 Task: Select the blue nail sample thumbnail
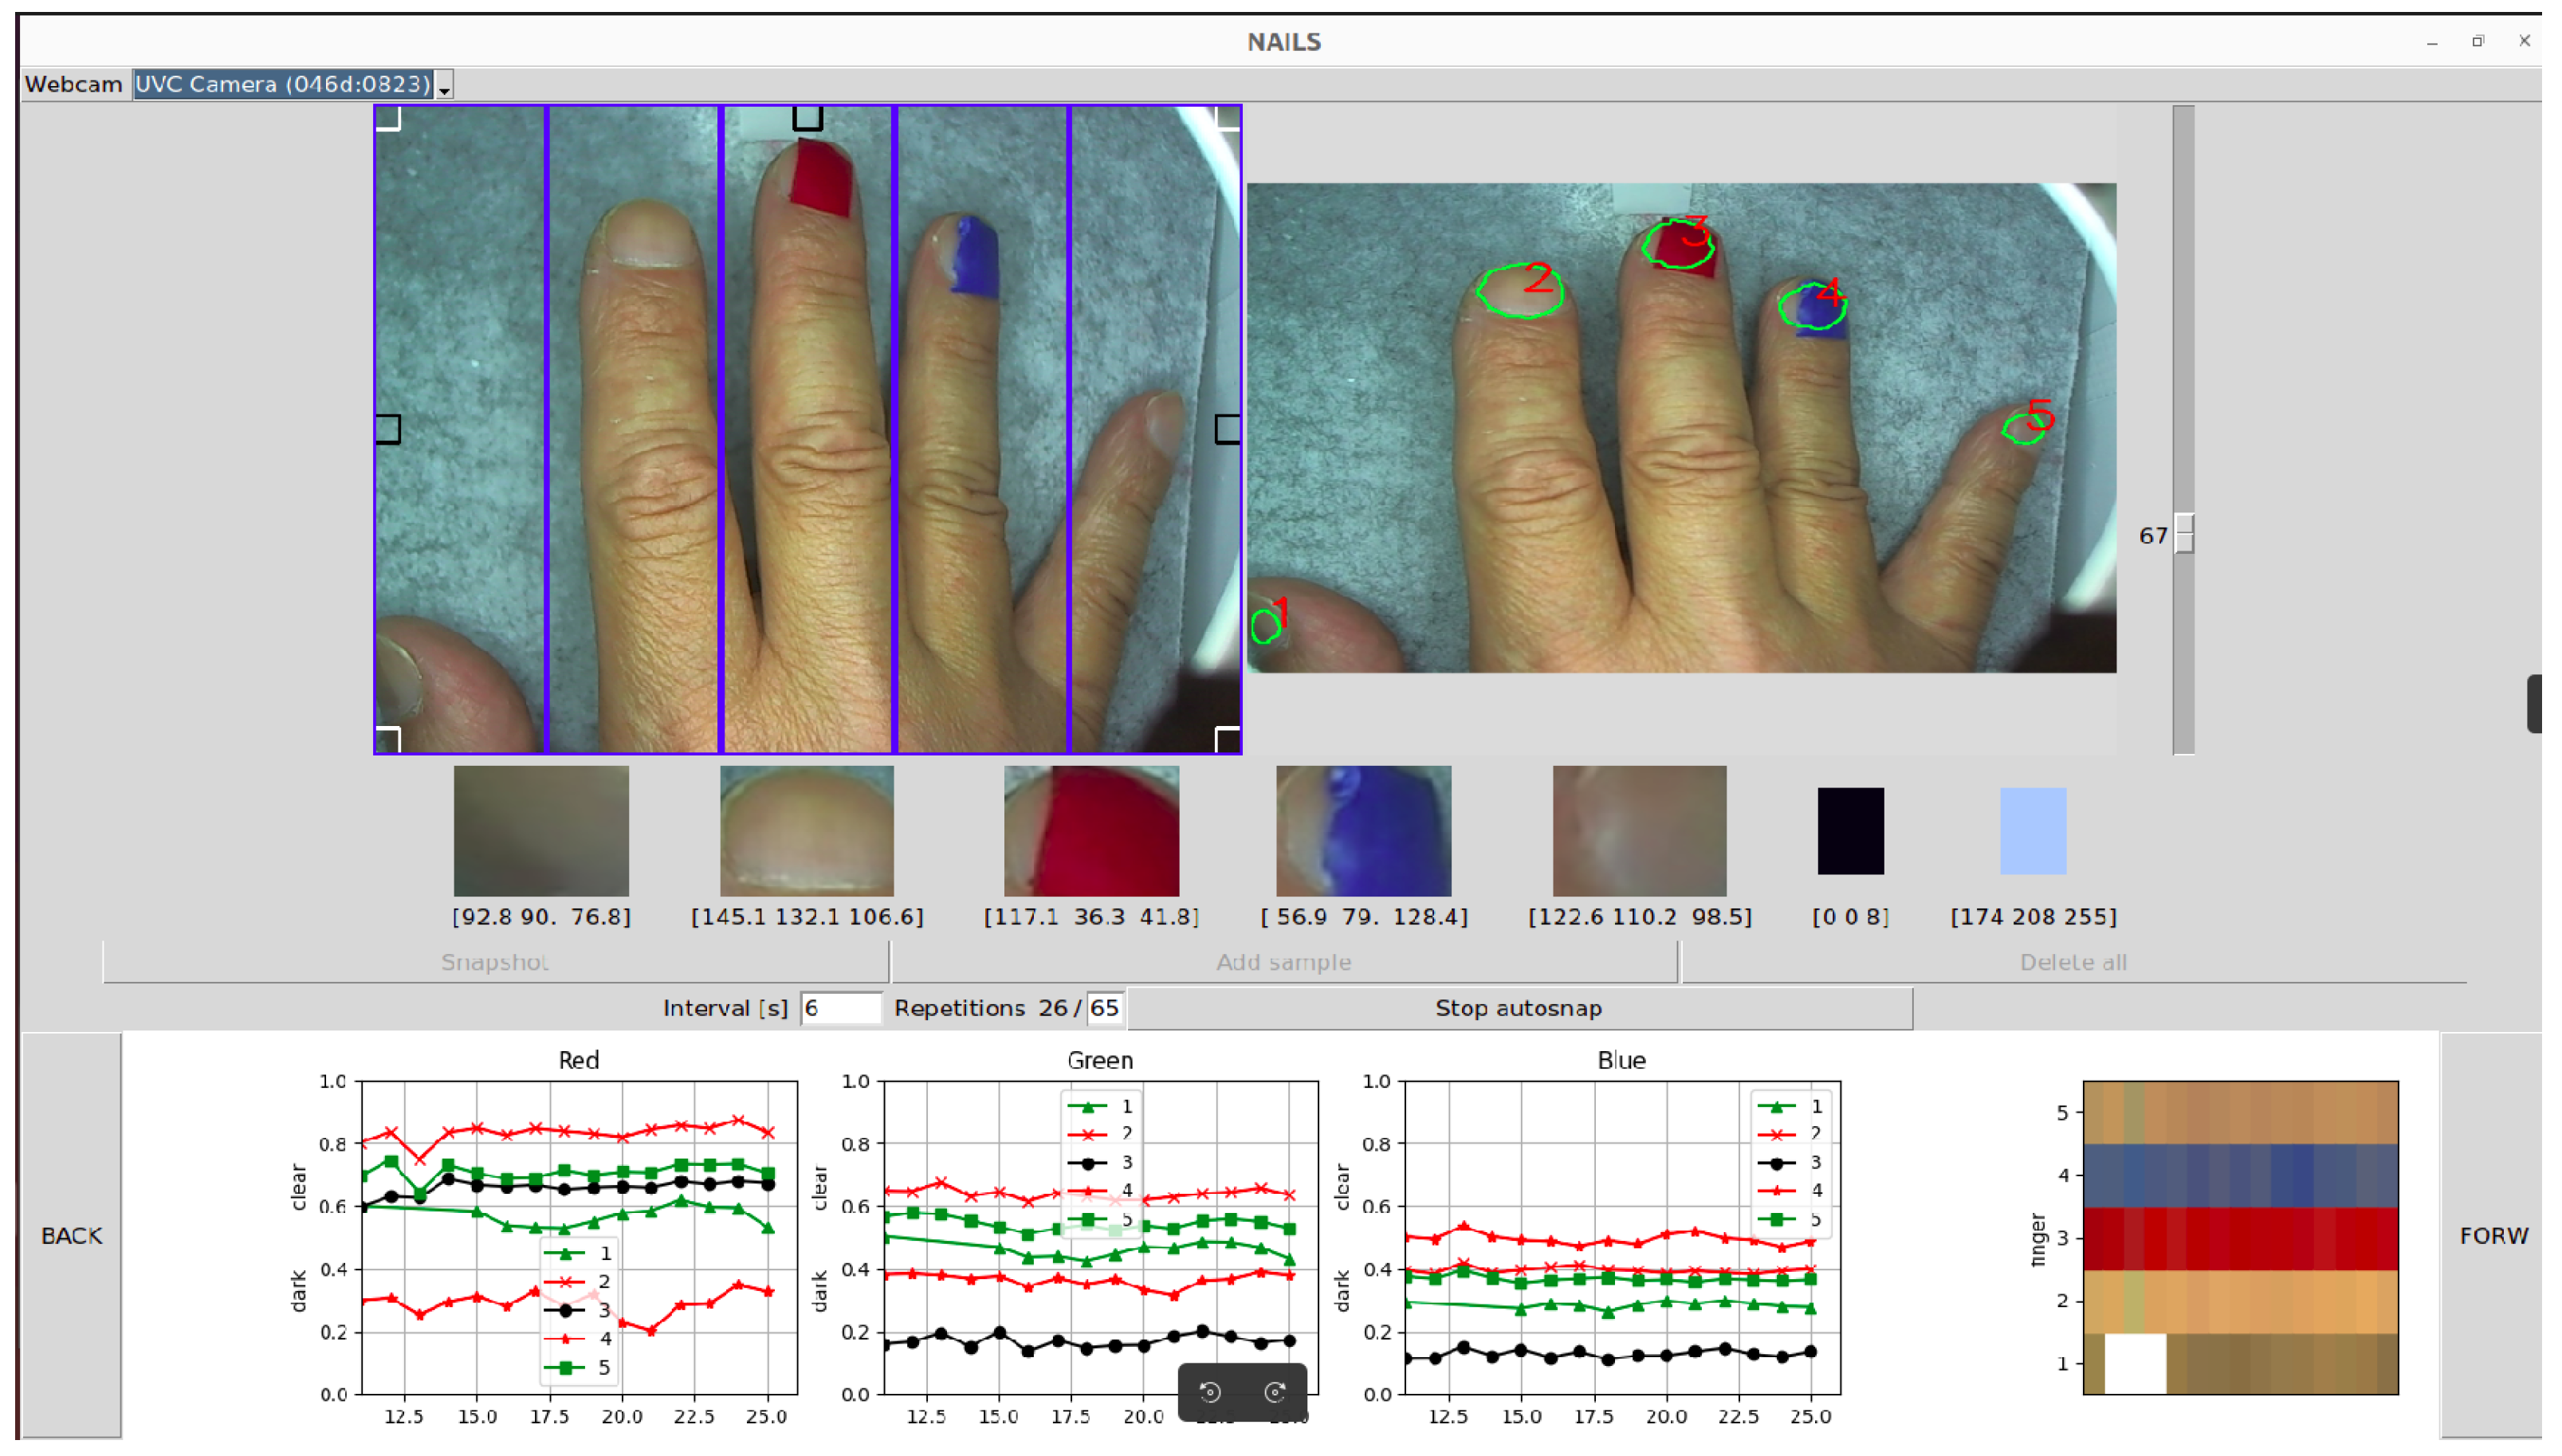tap(1363, 831)
